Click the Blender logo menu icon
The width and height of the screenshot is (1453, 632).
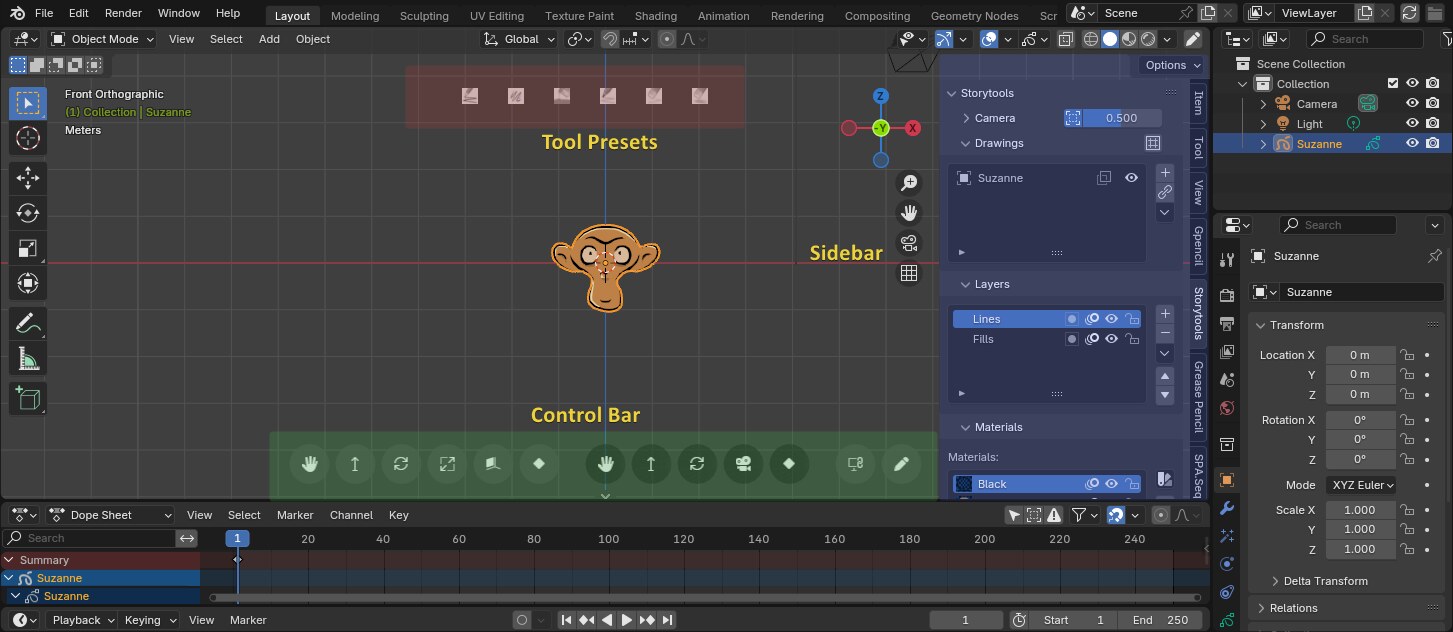point(18,14)
